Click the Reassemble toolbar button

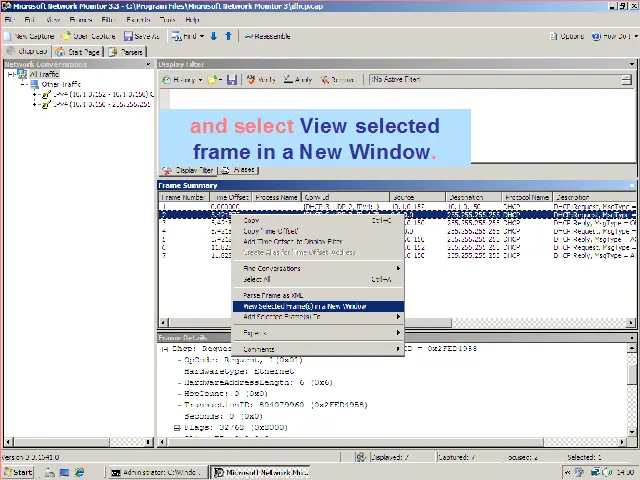click(x=267, y=36)
